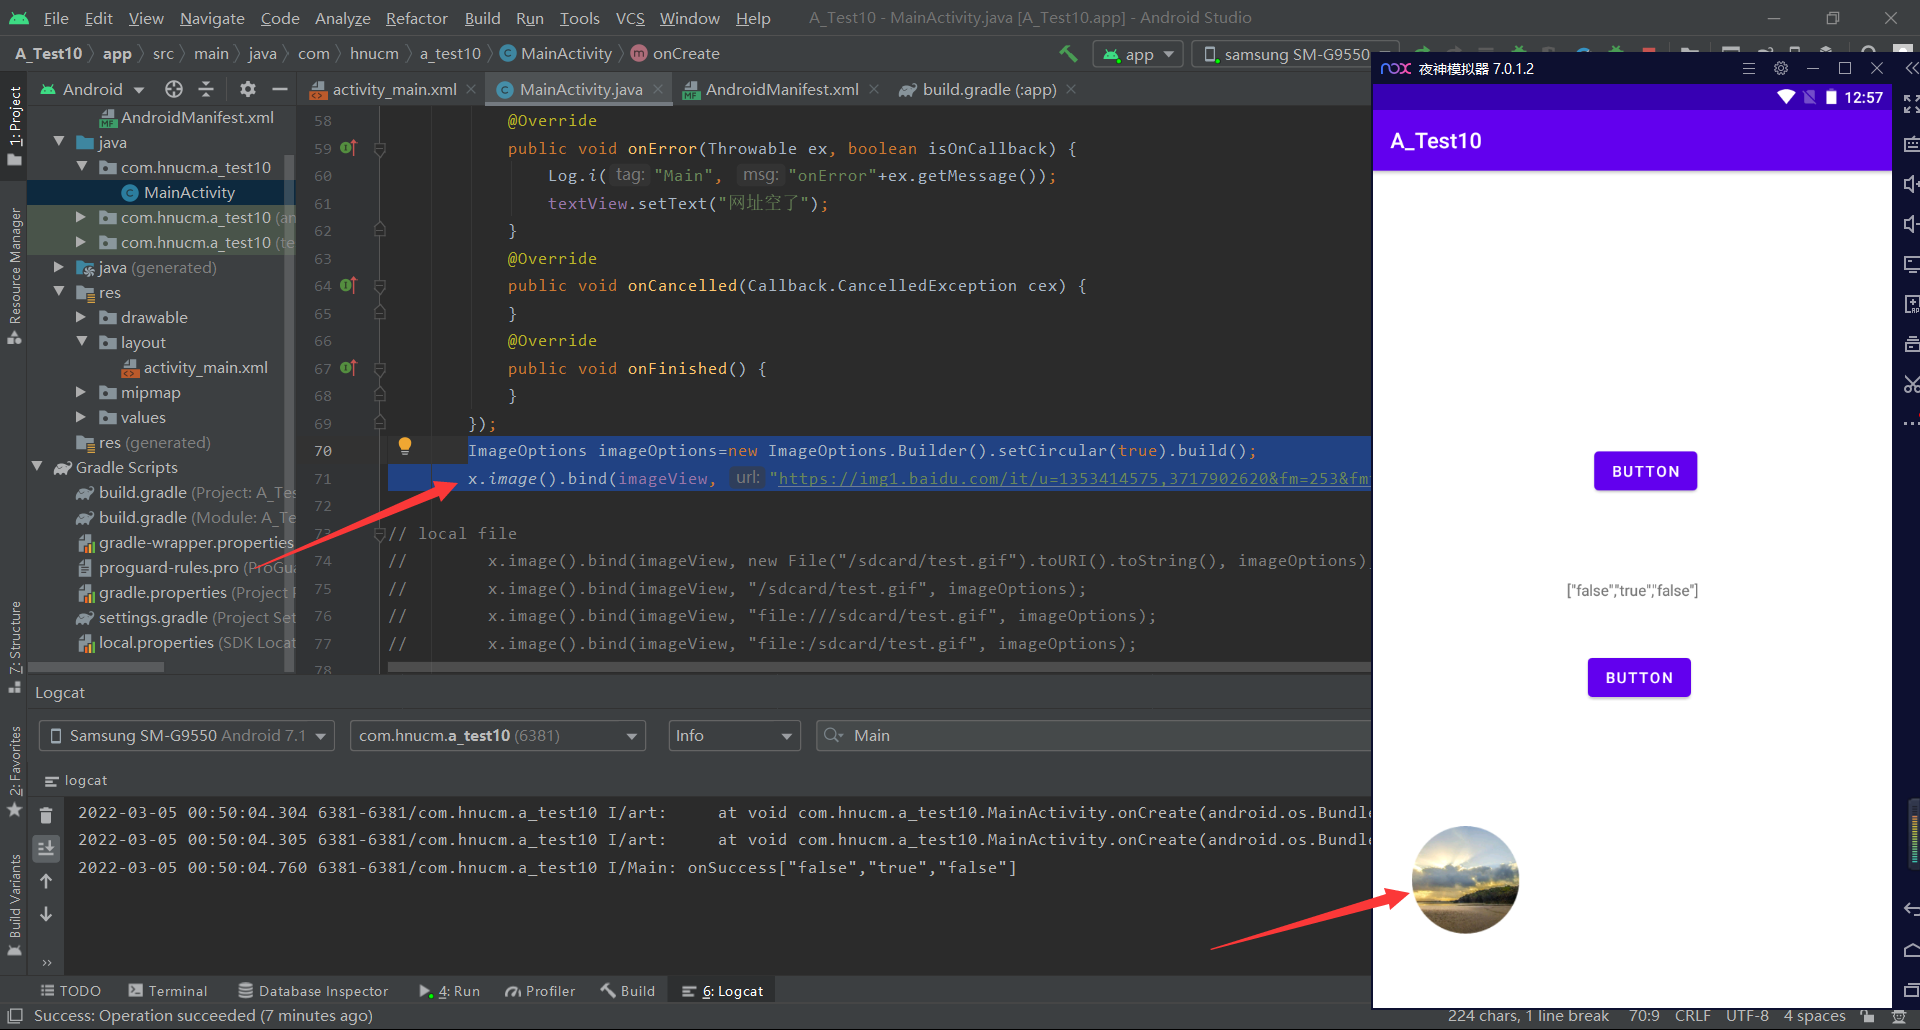Open the Profiler tool window
Viewport: 1920px width, 1030px height.
point(540,991)
